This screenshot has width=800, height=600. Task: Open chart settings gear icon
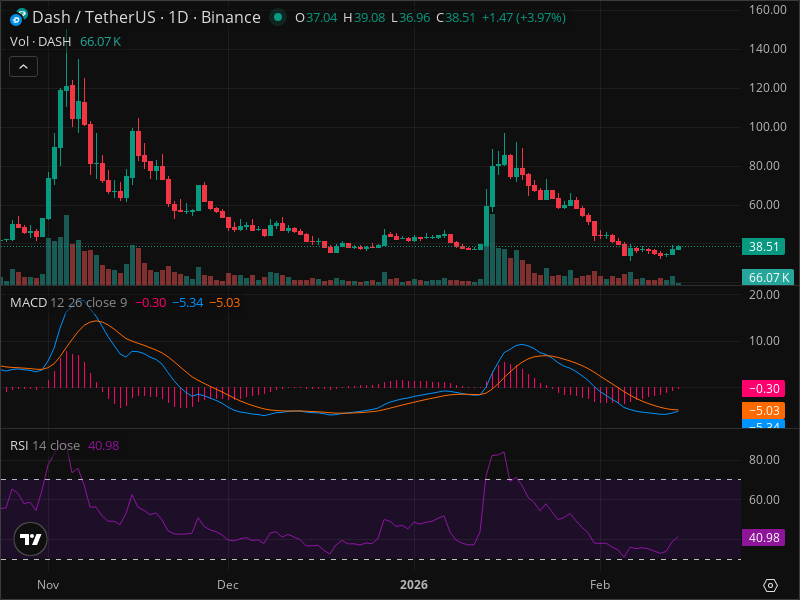770,585
